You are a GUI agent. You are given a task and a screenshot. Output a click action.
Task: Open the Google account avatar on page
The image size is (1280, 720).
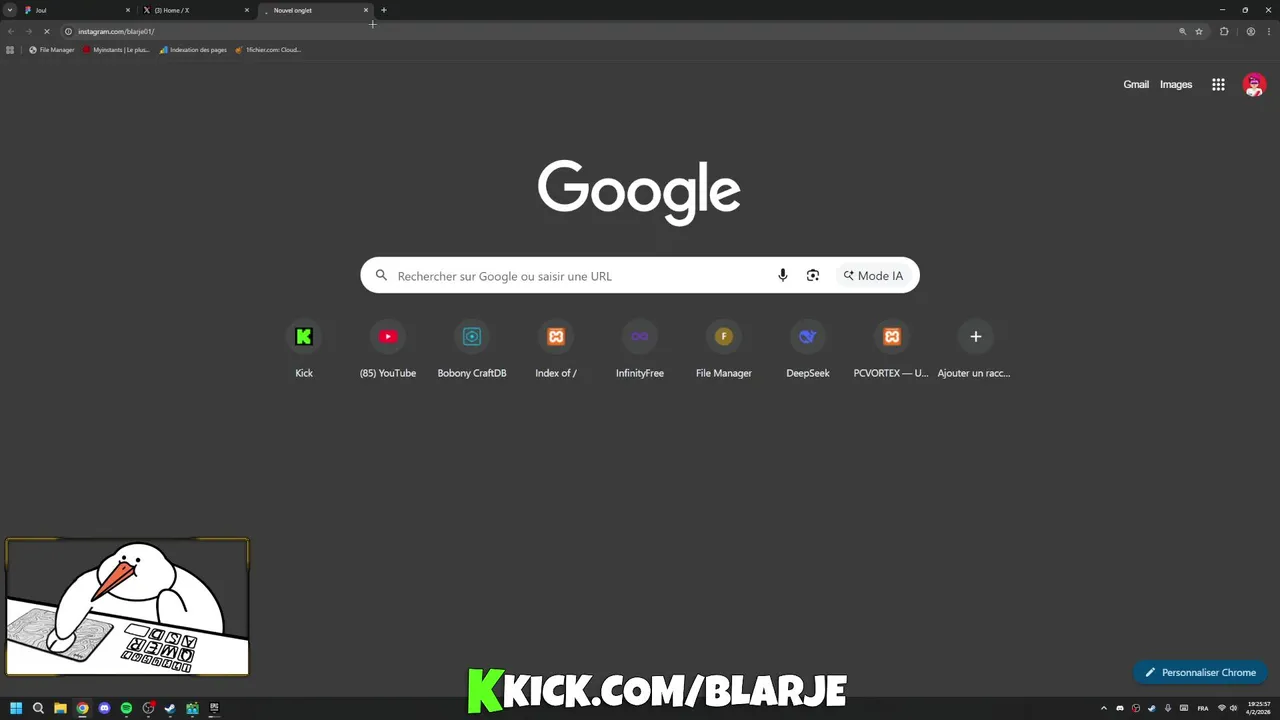[x=1254, y=85]
